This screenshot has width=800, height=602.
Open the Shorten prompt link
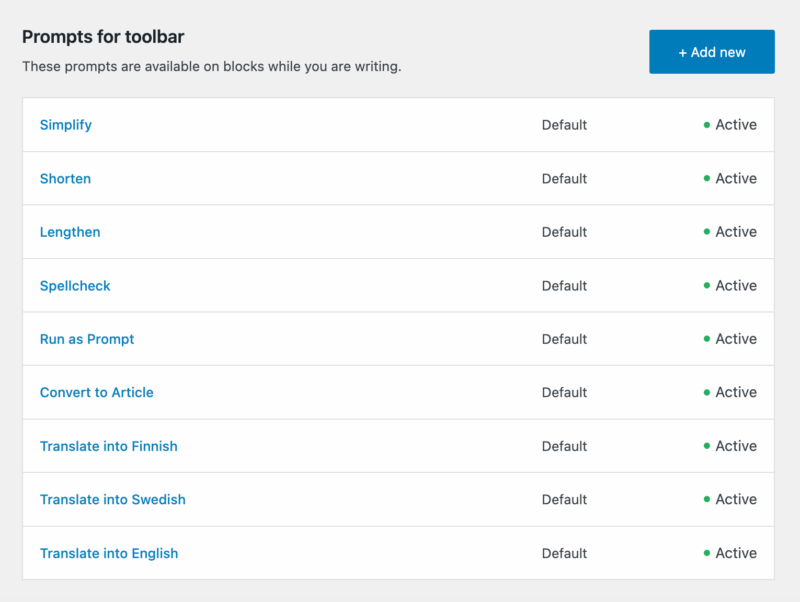[65, 179]
